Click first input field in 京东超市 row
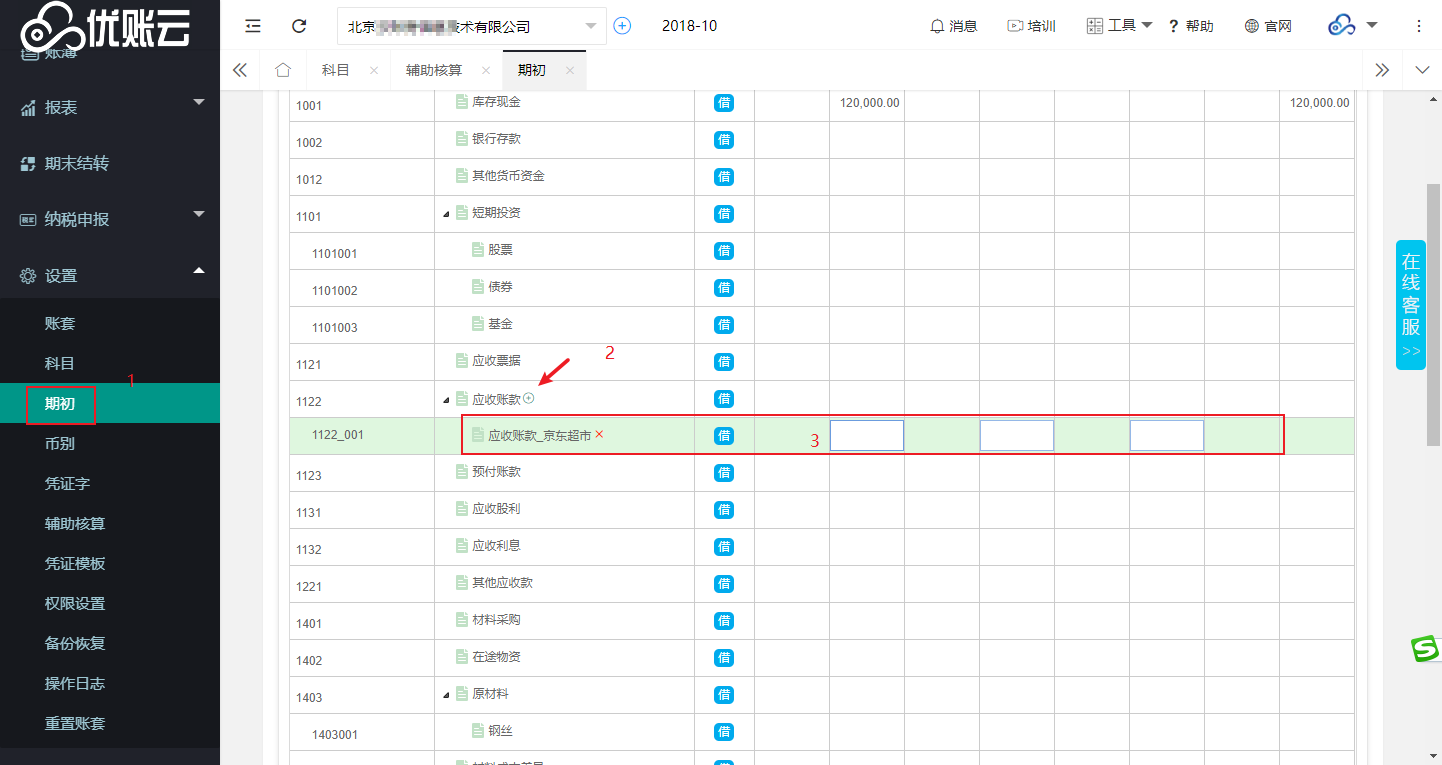Screen dimensions: 1442x765 click(867, 436)
